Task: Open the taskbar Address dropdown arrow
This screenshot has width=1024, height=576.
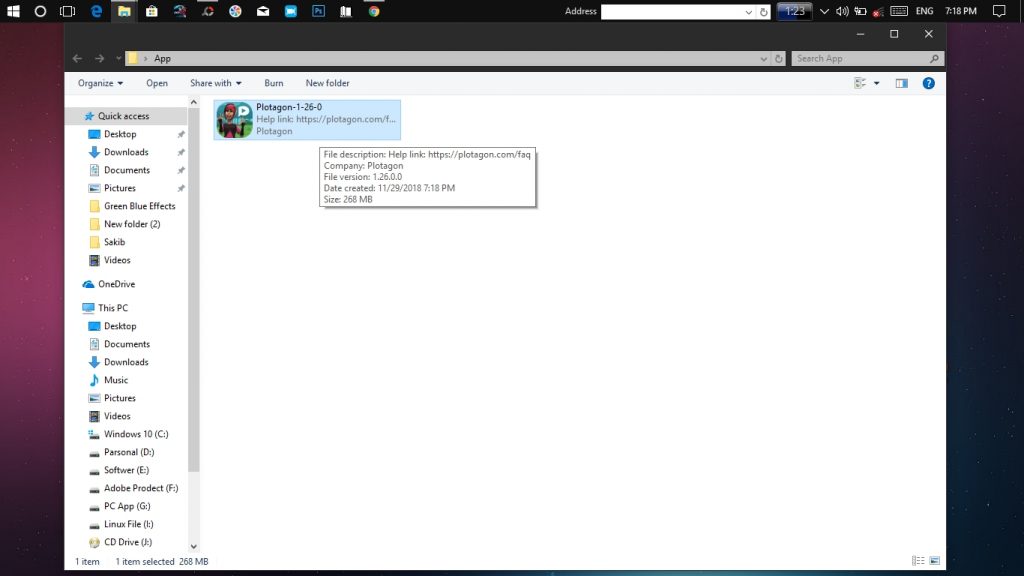Action: pyautogui.click(x=748, y=12)
